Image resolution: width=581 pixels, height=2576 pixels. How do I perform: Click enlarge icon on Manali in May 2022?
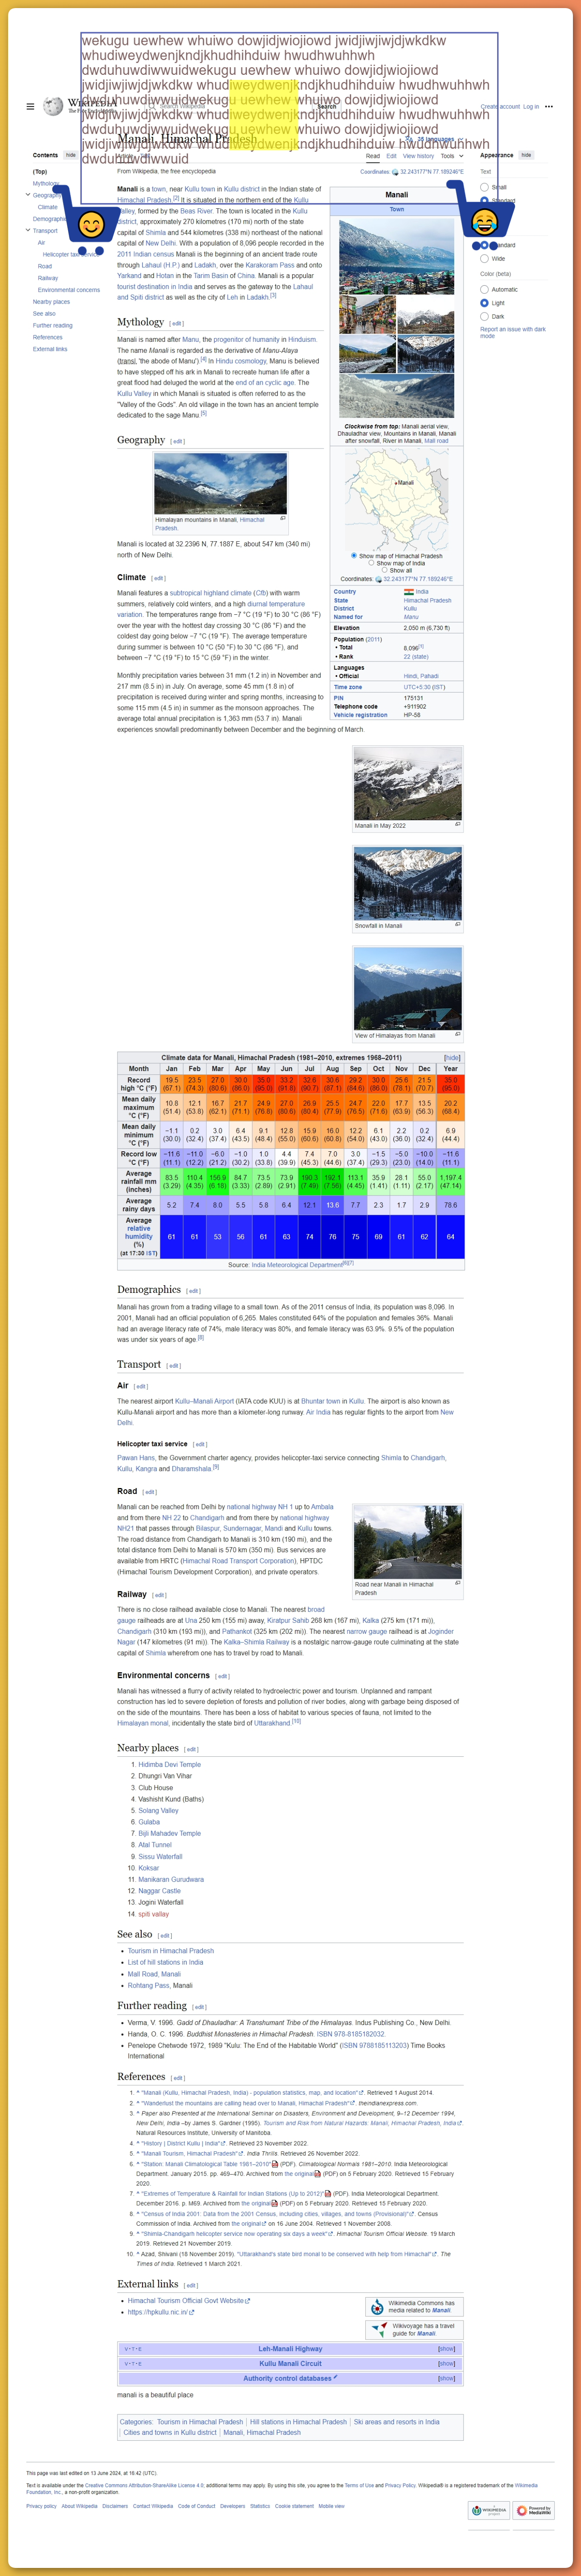(x=458, y=824)
